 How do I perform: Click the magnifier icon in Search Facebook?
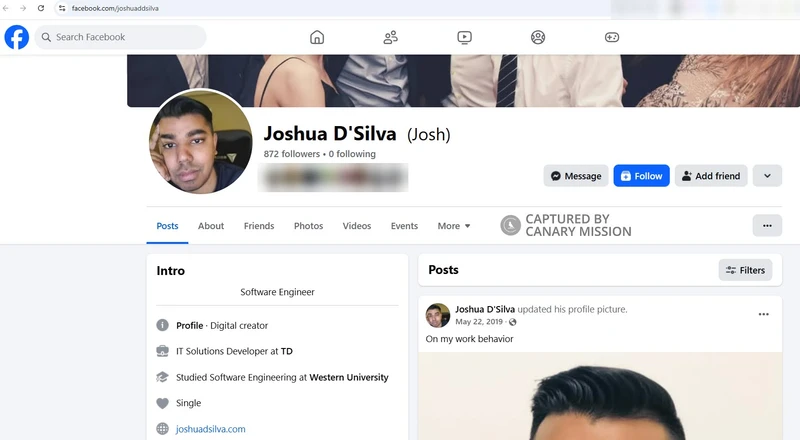pyautogui.click(x=46, y=37)
